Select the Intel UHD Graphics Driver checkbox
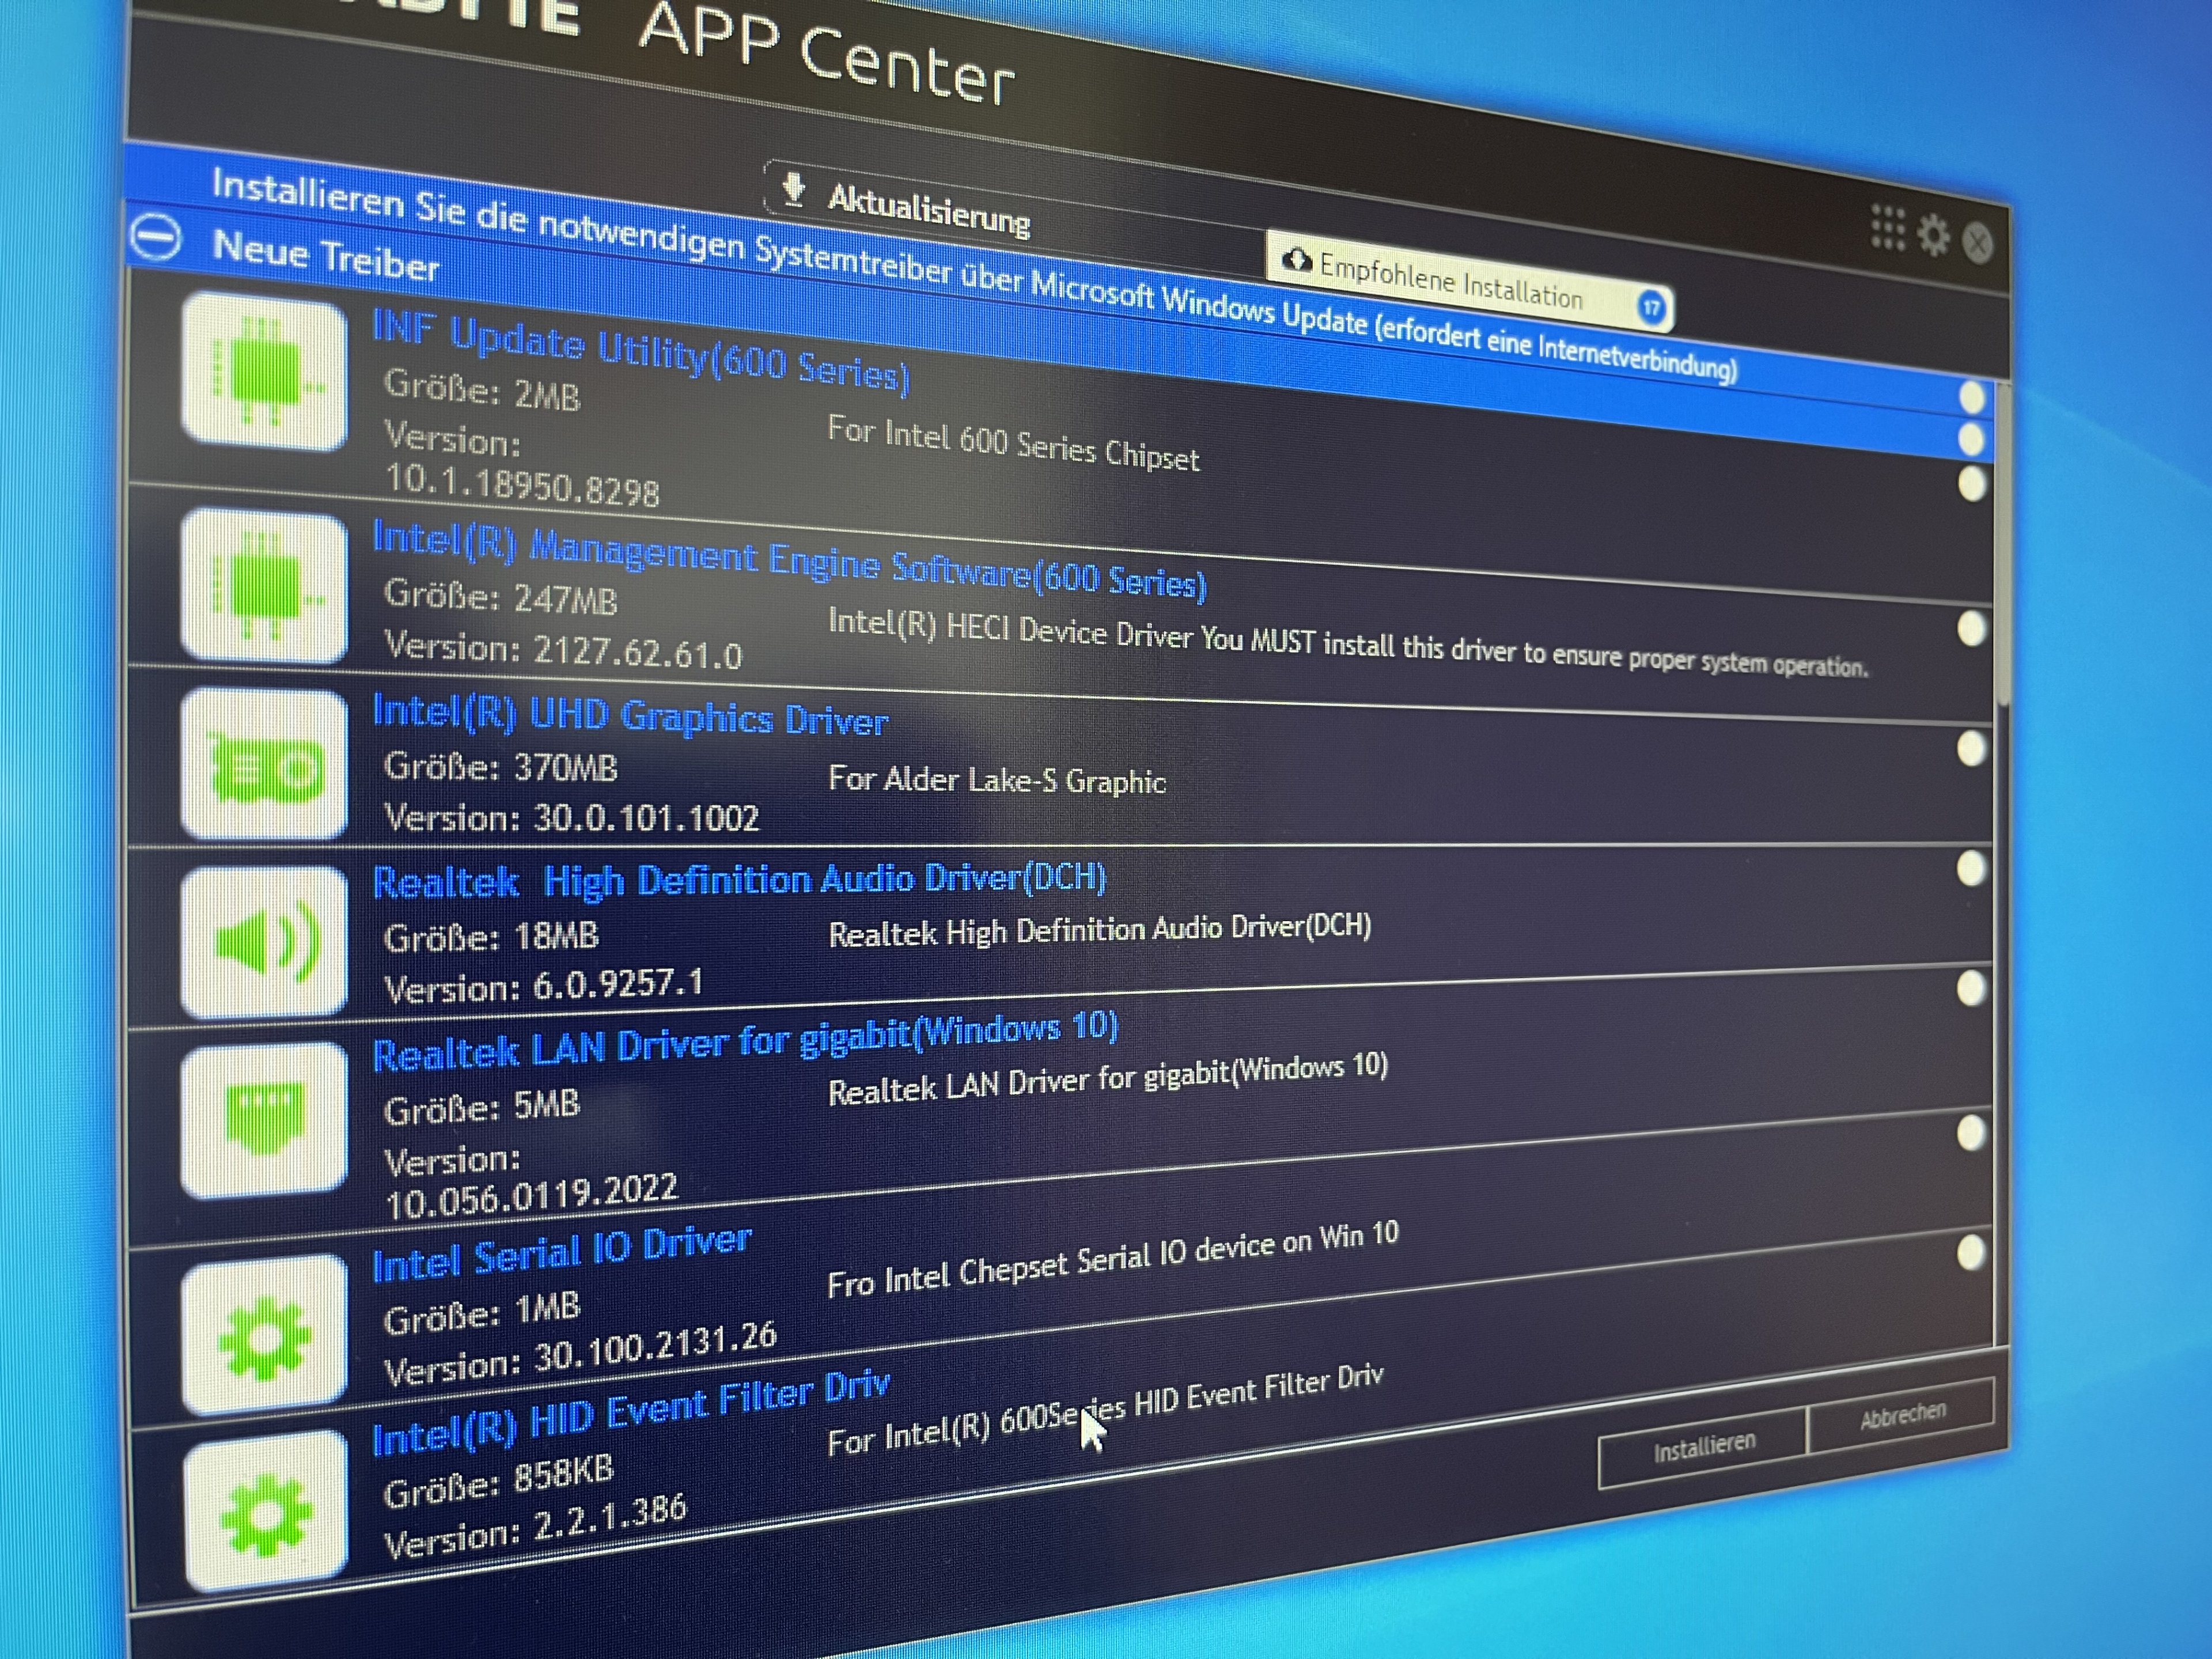 coord(1971,748)
